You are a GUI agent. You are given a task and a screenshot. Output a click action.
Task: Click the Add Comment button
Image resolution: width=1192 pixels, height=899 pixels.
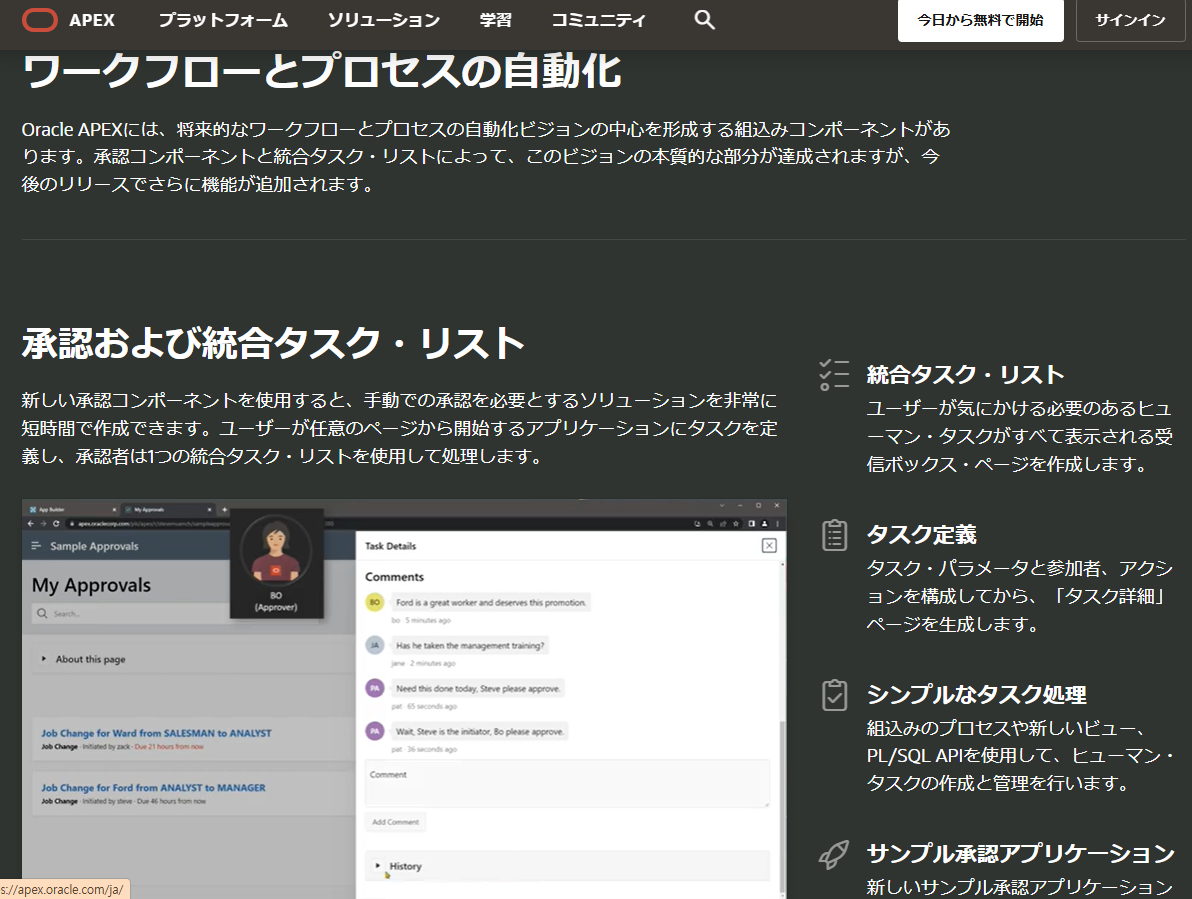(x=395, y=821)
